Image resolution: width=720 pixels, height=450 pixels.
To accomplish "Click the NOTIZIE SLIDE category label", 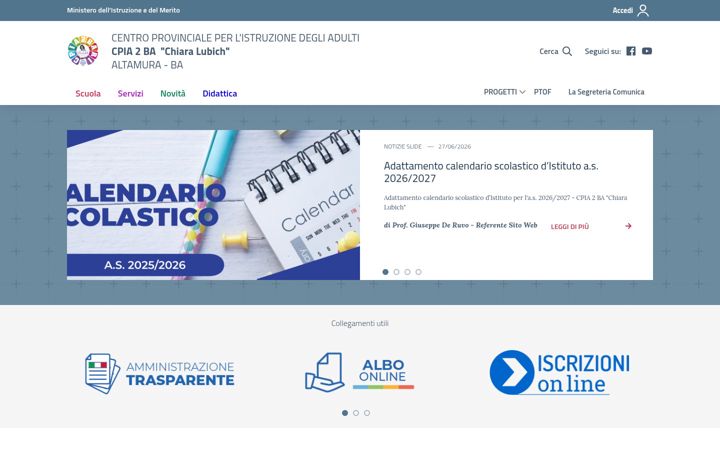I will pos(403,146).
